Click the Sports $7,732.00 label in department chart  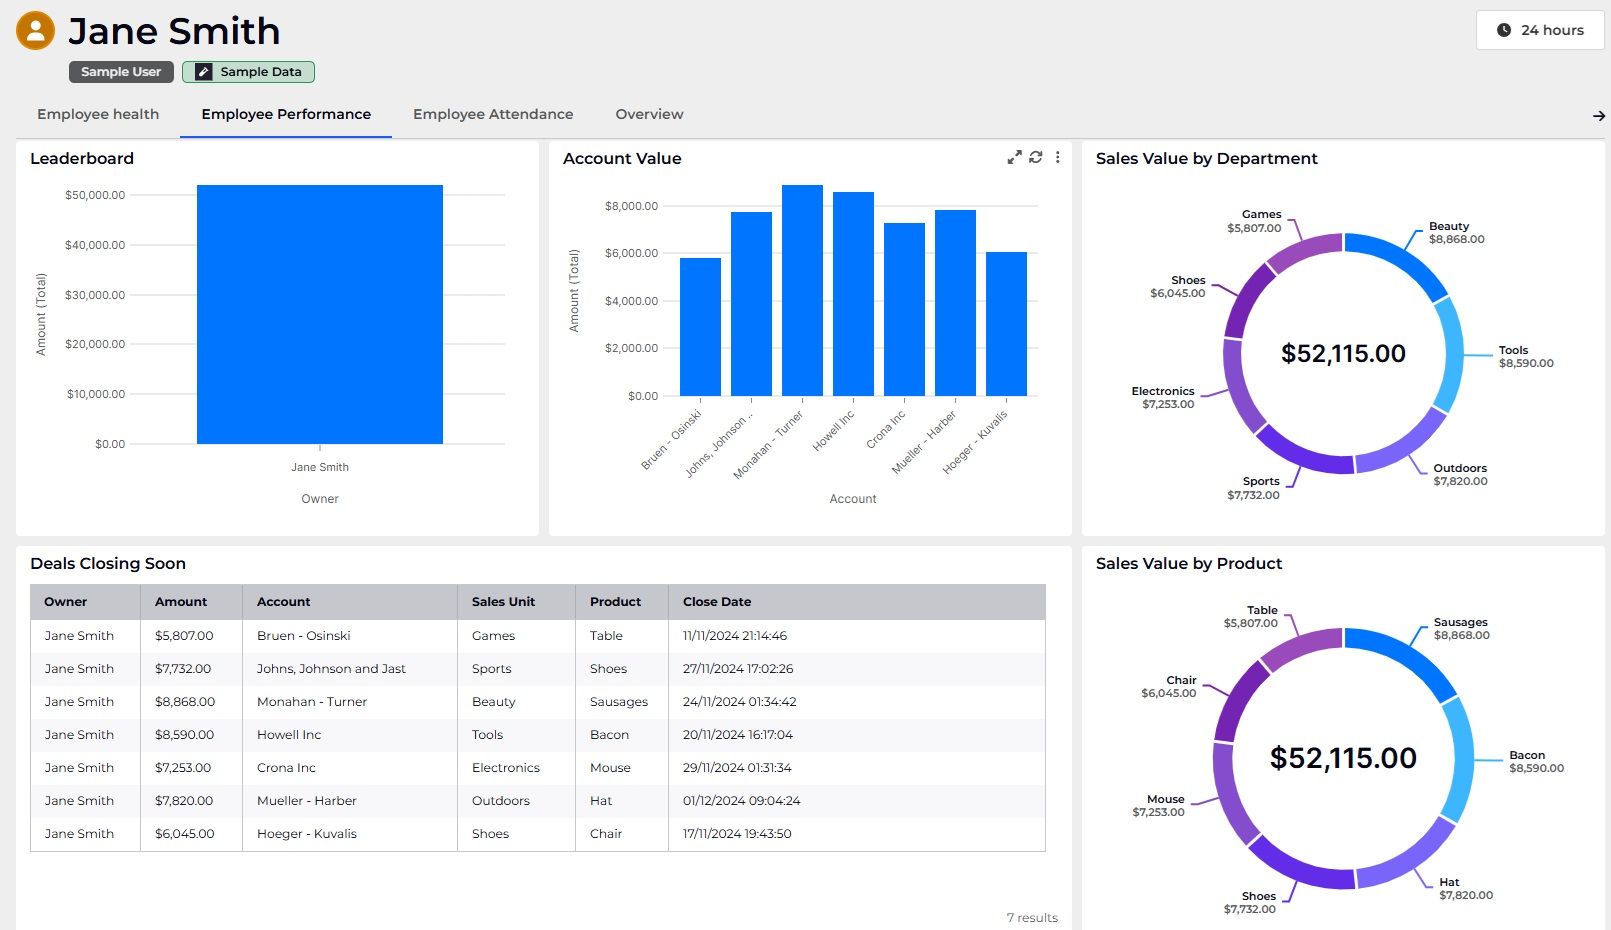click(1253, 488)
